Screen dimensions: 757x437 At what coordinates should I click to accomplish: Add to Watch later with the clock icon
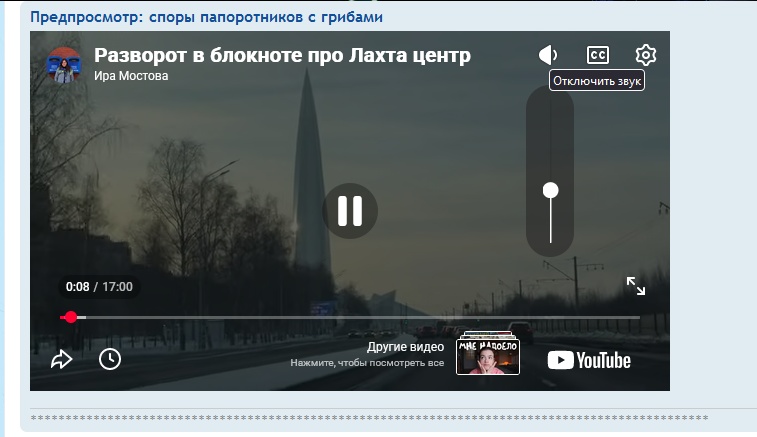[x=110, y=360]
